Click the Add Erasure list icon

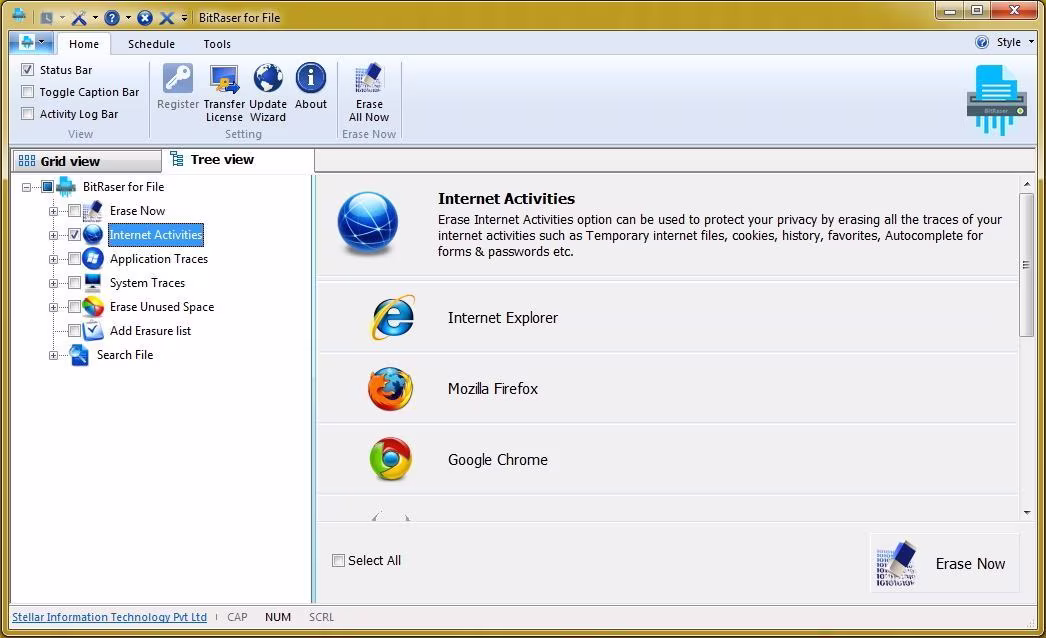[x=93, y=330]
